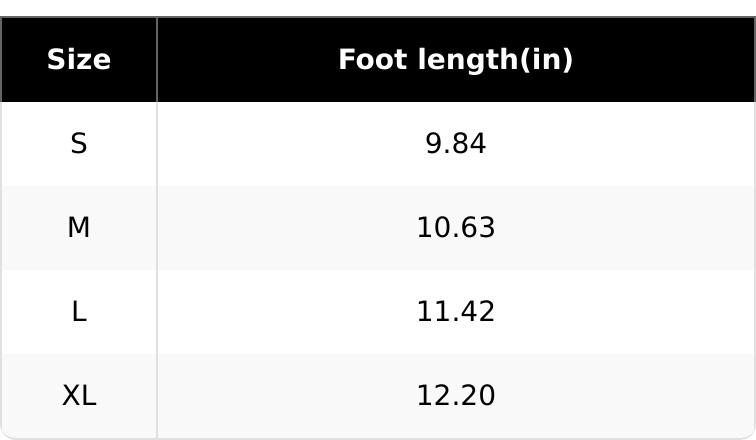Click the 11.42 foot length value

tap(455, 312)
